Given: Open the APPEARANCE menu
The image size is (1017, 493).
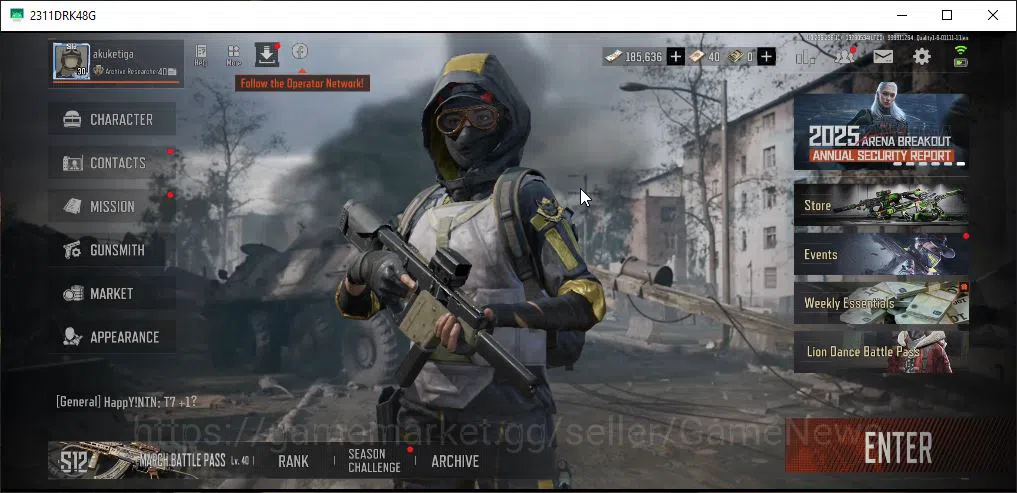Looking at the screenshot, I should pyautogui.click(x=112, y=337).
